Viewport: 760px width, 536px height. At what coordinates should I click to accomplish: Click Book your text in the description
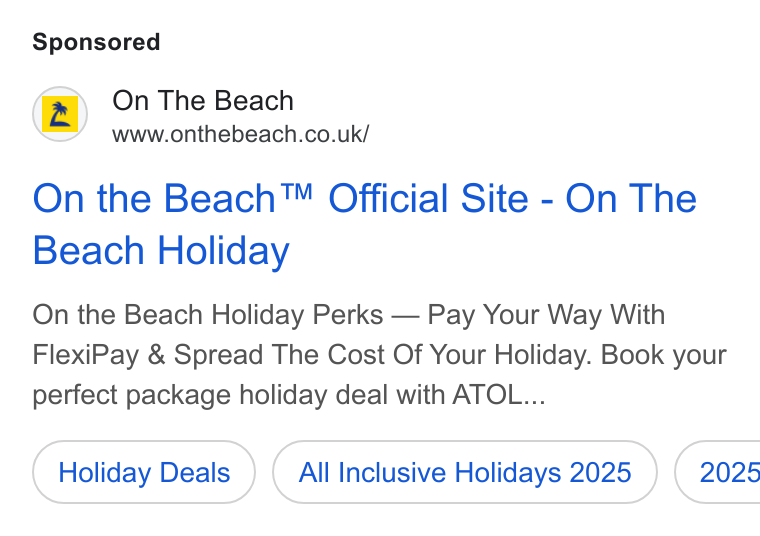click(664, 355)
